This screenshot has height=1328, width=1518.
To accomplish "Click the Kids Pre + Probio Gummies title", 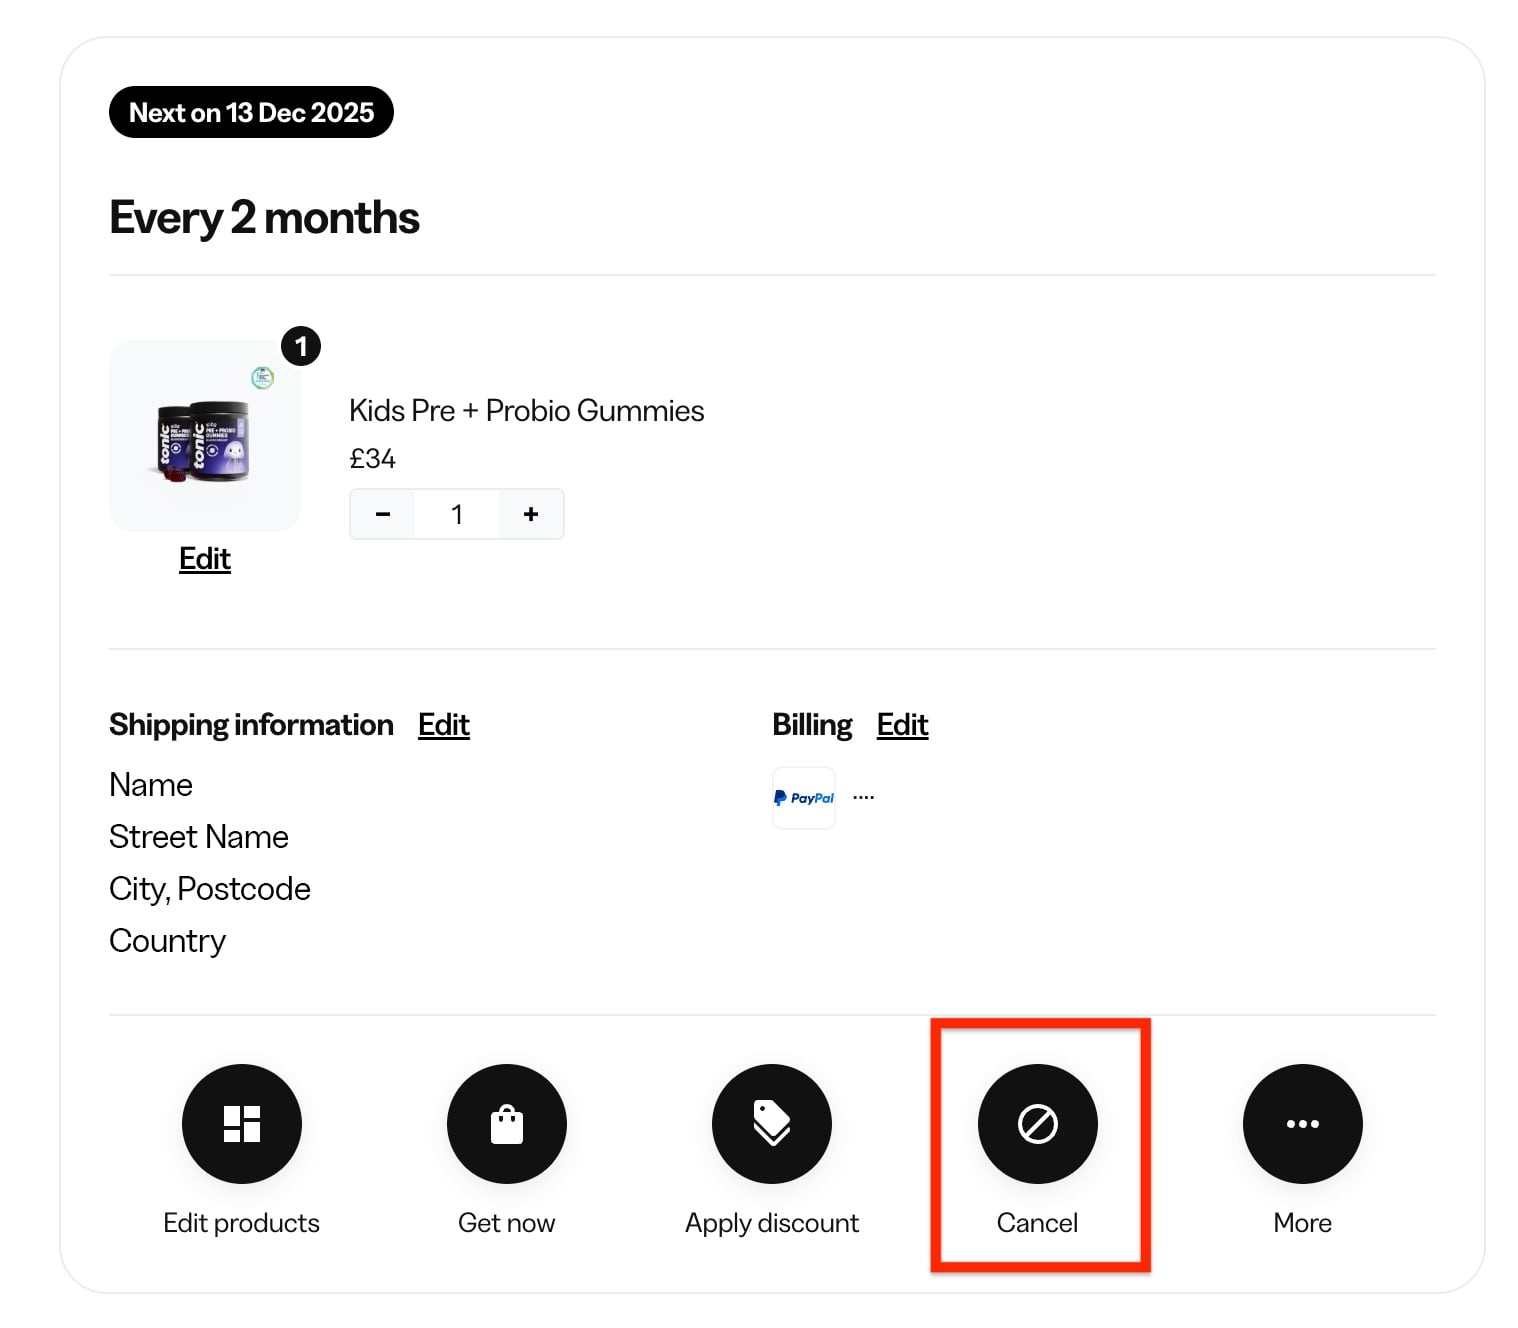I will click(x=526, y=411).
